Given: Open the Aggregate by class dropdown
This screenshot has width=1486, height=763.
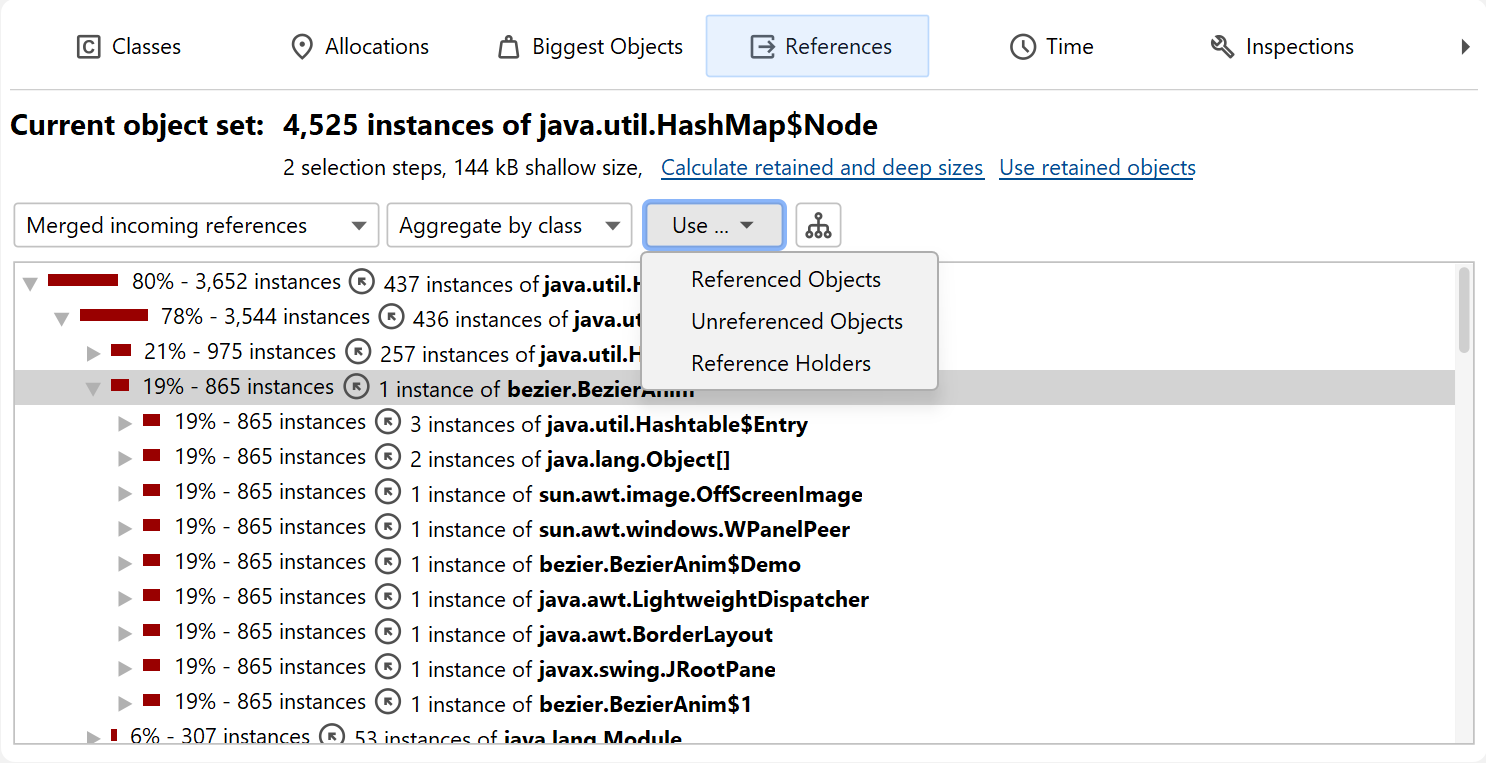Looking at the screenshot, I should pos(509,226).
